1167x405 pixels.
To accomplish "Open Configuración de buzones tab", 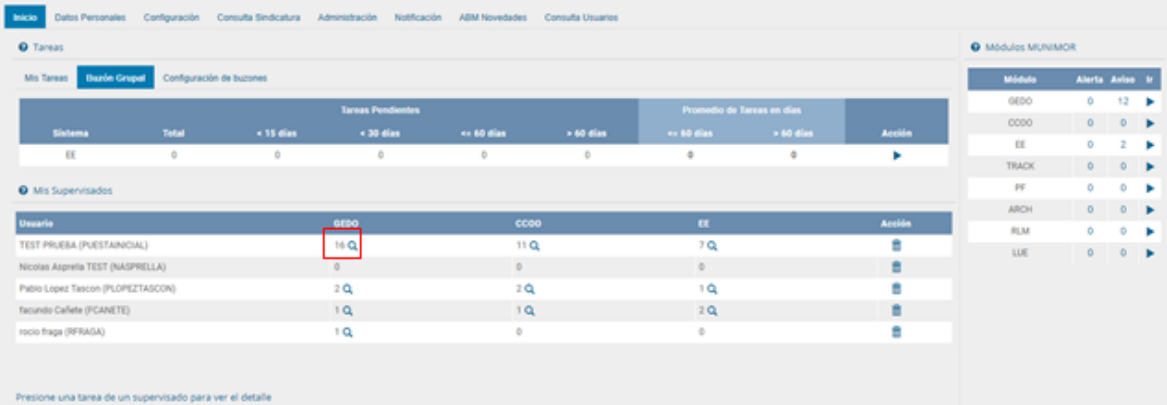I will click(215, 78).
